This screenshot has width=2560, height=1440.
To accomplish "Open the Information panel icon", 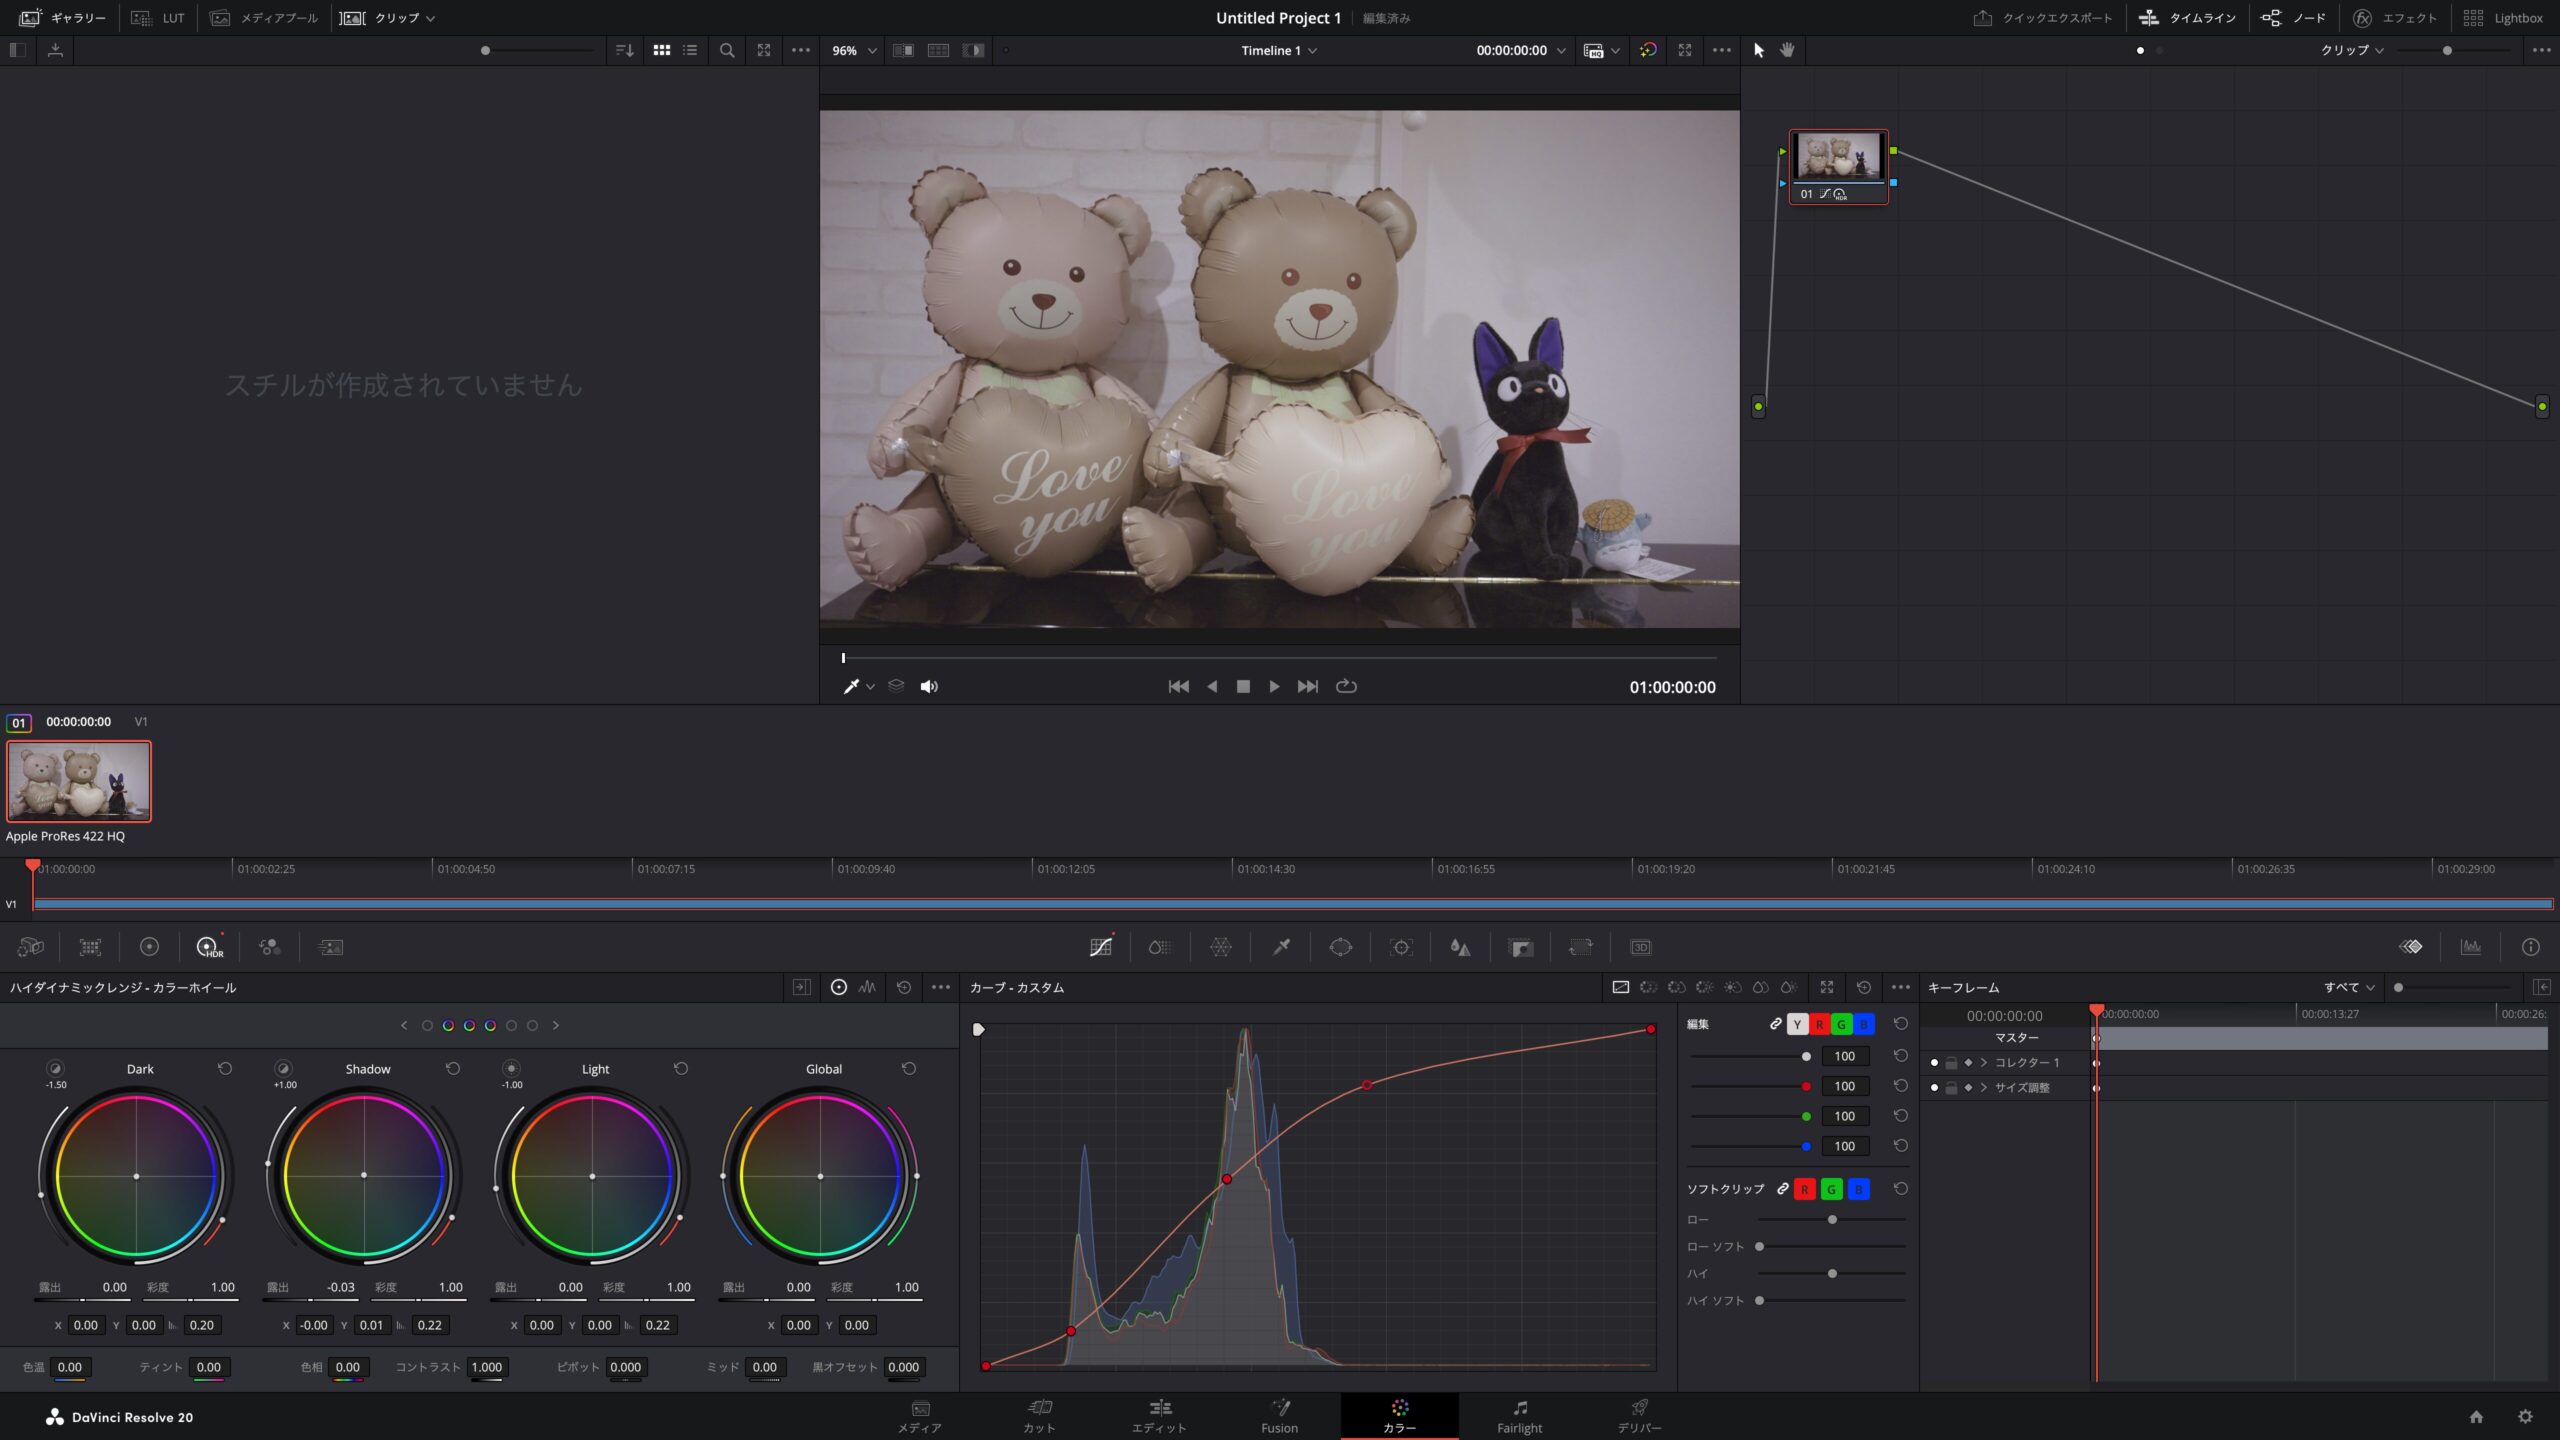I will 2531,947.
